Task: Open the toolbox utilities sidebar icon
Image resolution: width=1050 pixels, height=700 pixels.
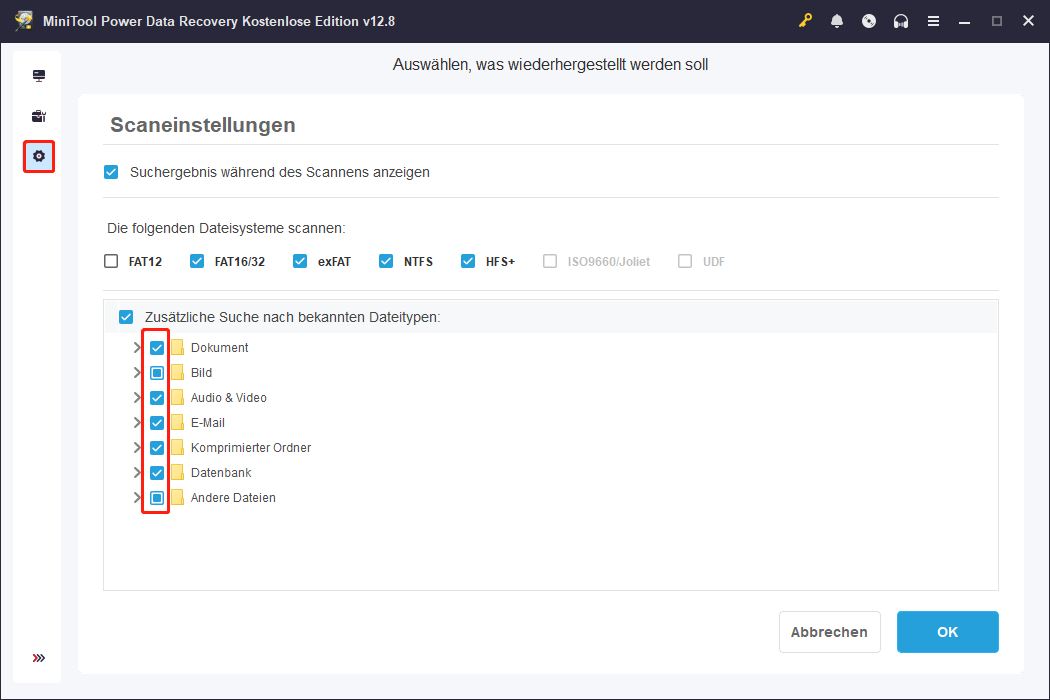Action: (39, 116)
